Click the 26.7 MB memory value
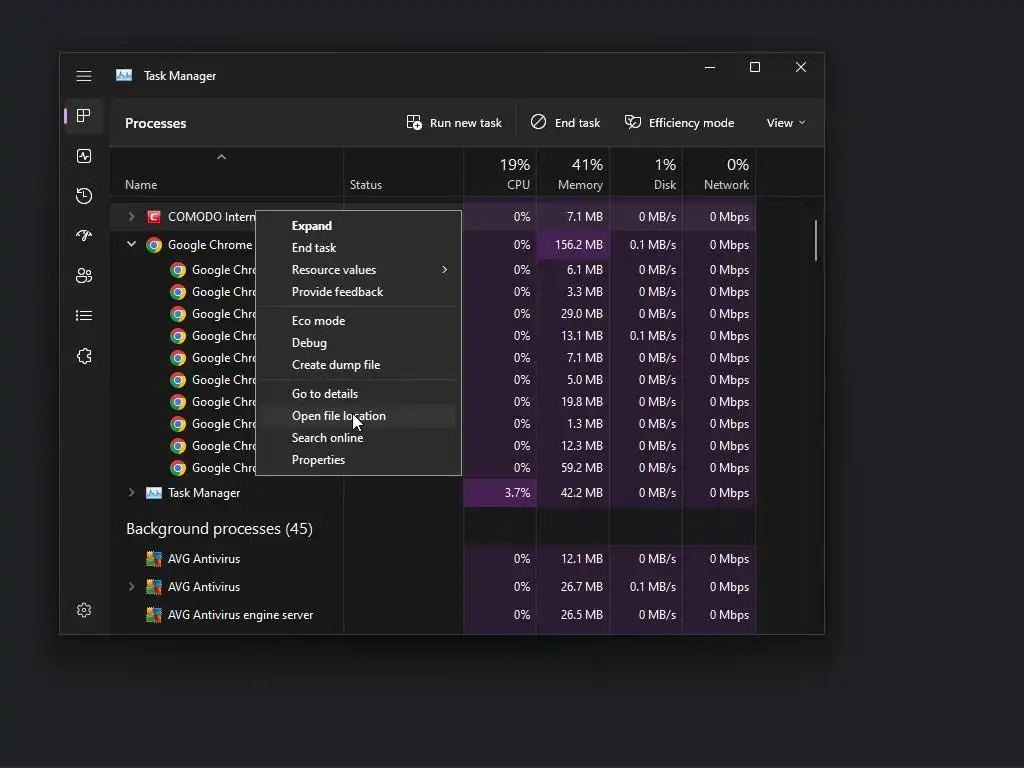Image resolution: width=1024 pixels, height=768 pixels. click(x=581, y=587)
